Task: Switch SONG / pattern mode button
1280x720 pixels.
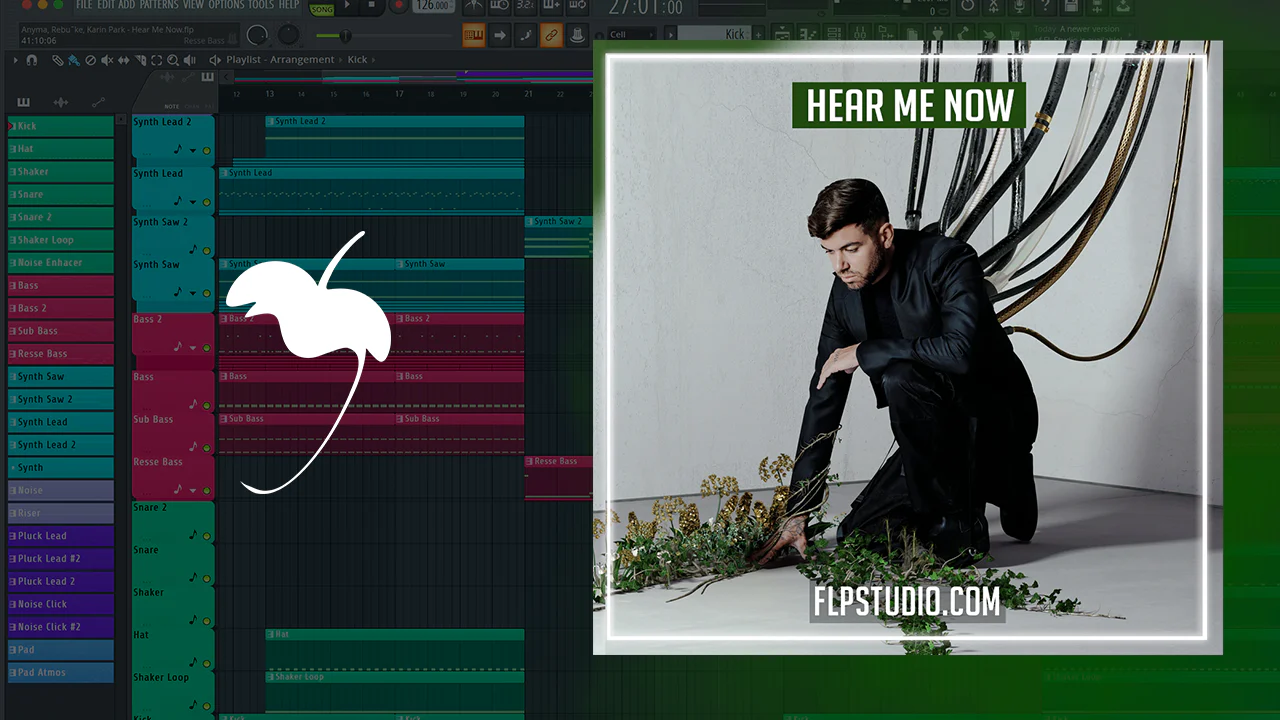Action: pyautogui.click(x=322, y=9)
